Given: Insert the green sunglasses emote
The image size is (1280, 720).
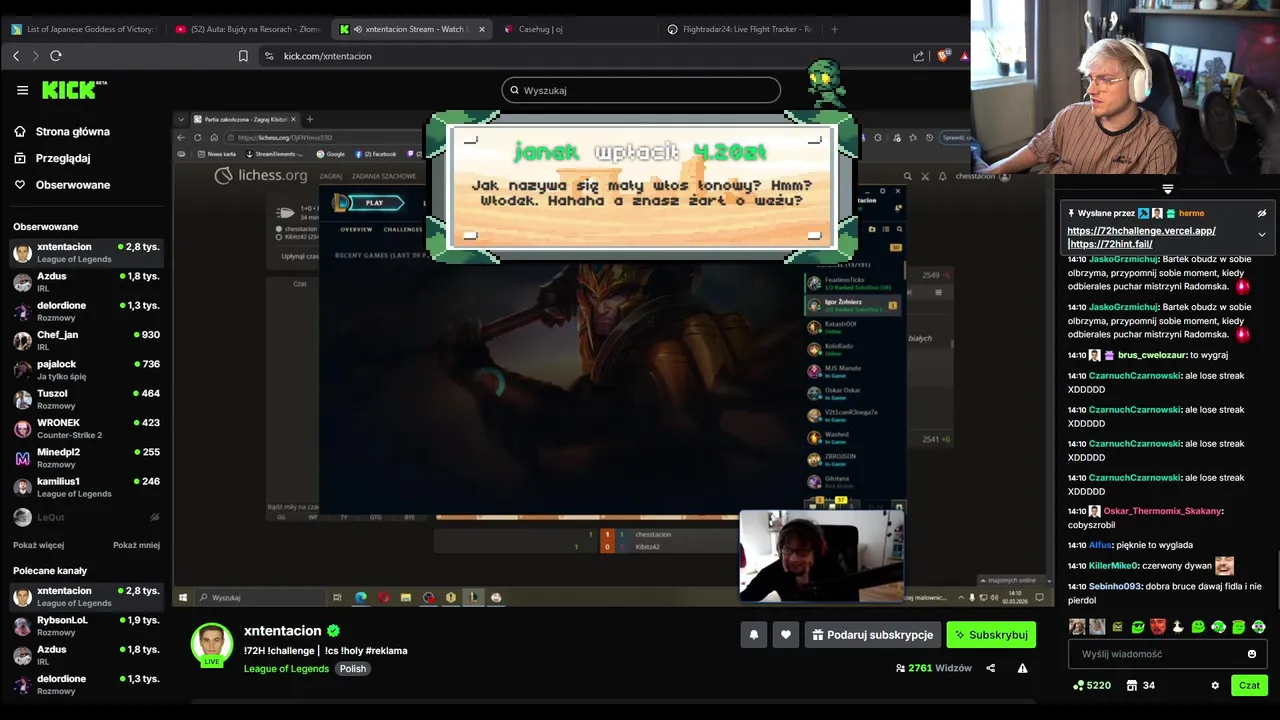Looking at the screenshot, I should [x=1138, y=627].
